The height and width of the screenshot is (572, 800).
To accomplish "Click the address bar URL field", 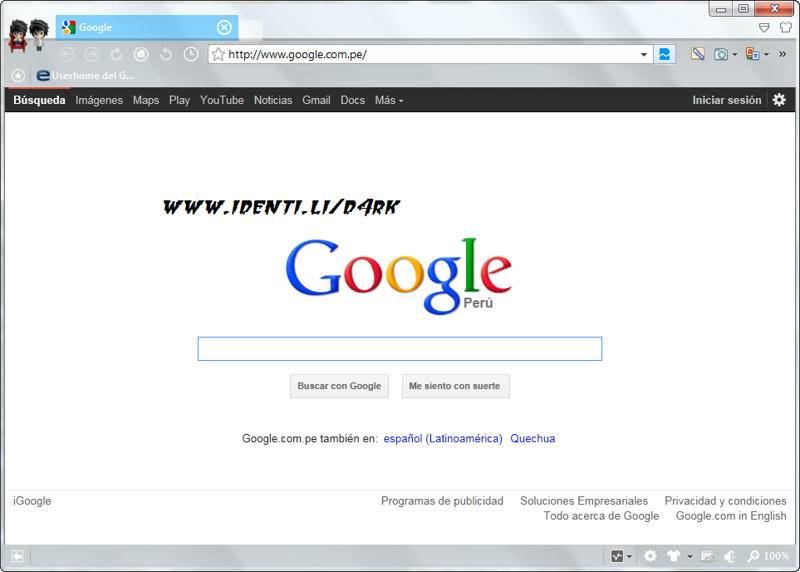I will pos(431,54).
